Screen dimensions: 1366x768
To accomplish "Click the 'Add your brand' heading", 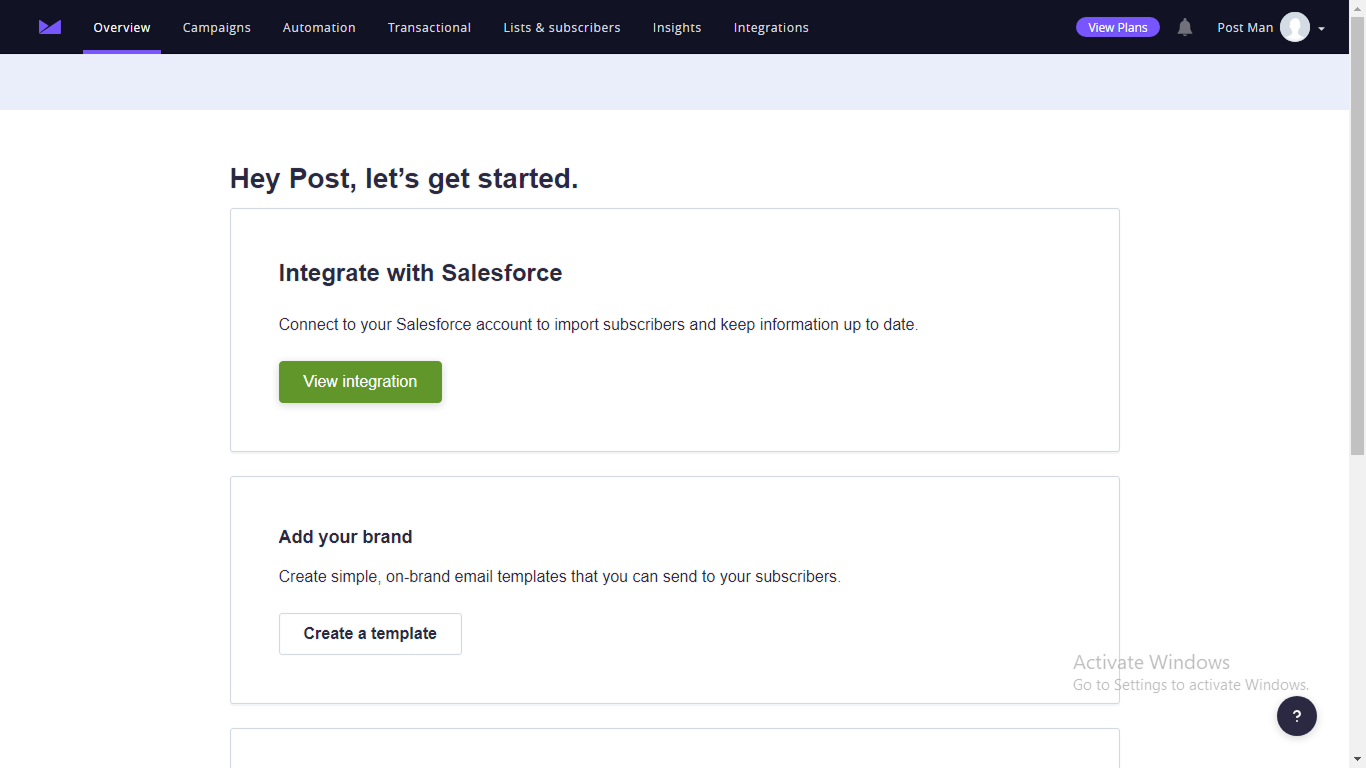I will tap(345, 537).
